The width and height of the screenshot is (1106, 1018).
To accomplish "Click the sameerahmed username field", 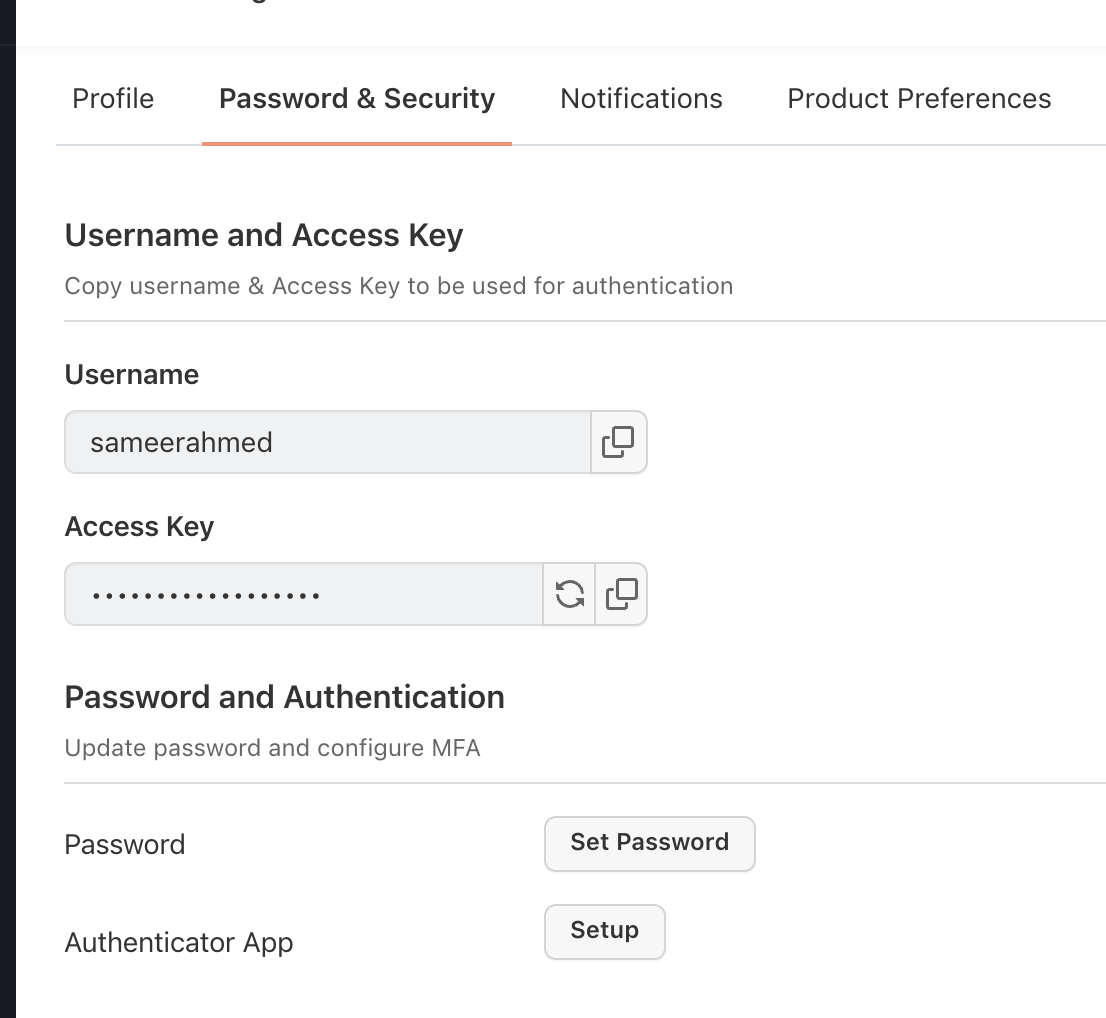I will tap(327, 442).
